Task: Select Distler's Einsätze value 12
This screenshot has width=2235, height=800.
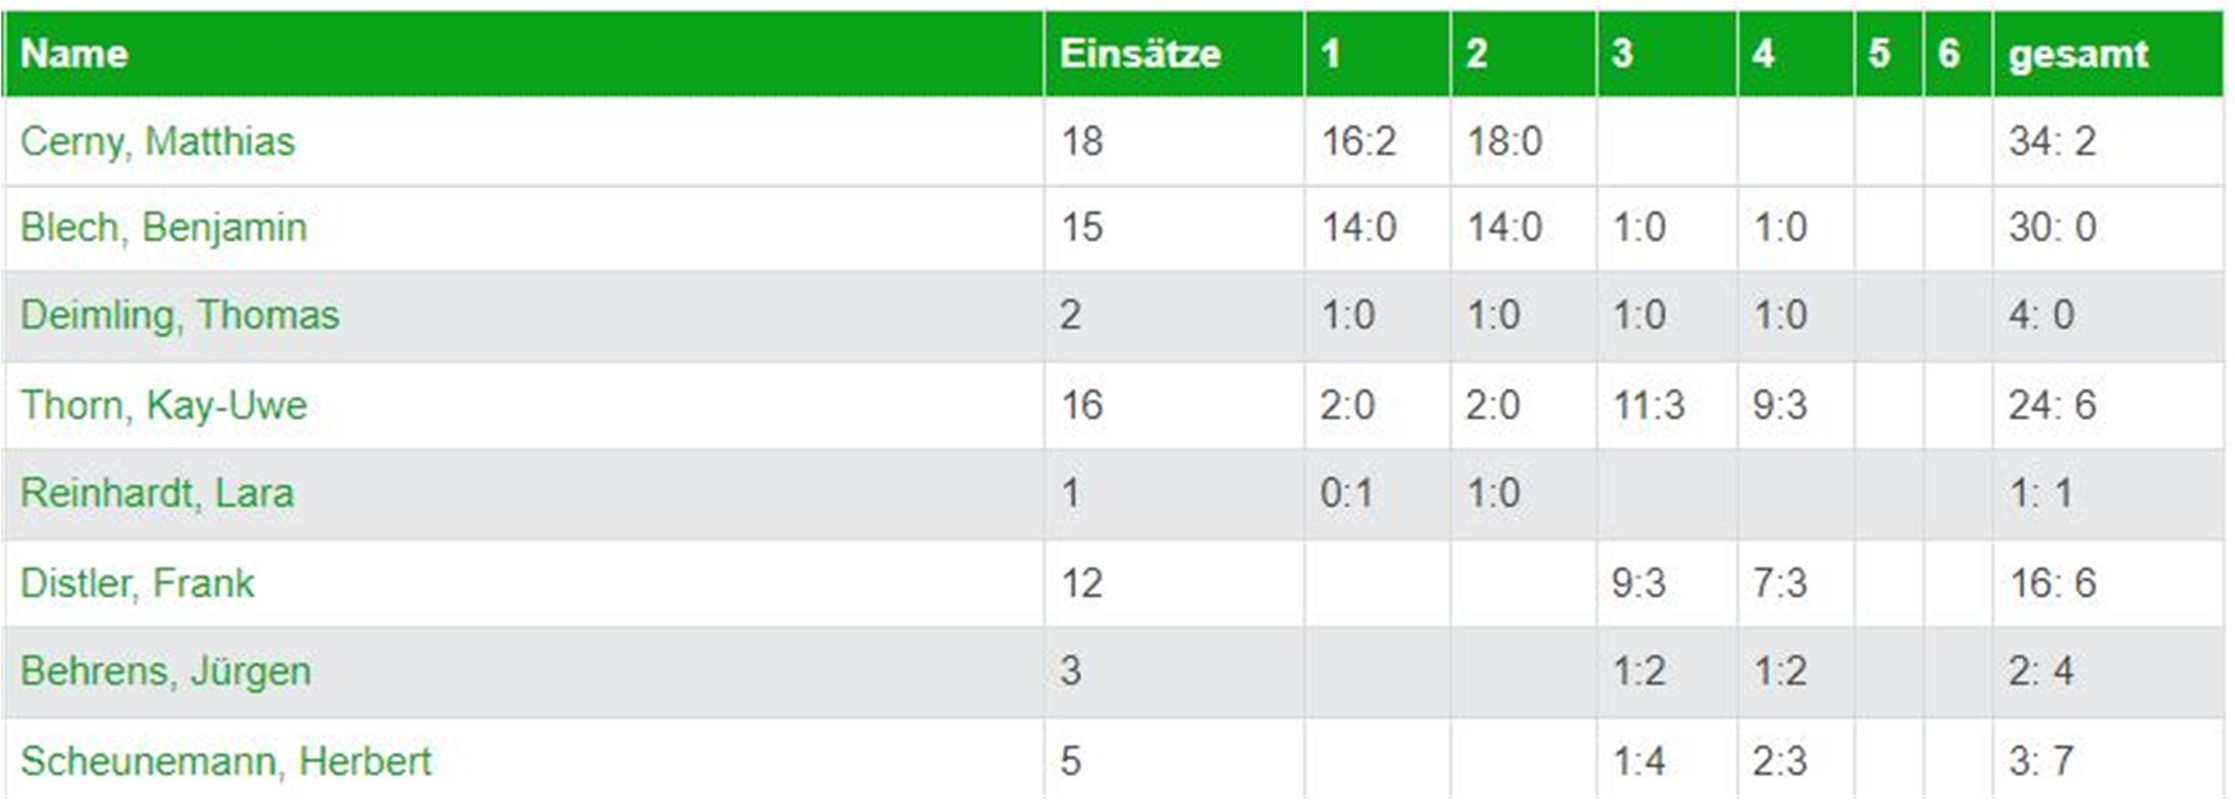Action: point(1174,583)
